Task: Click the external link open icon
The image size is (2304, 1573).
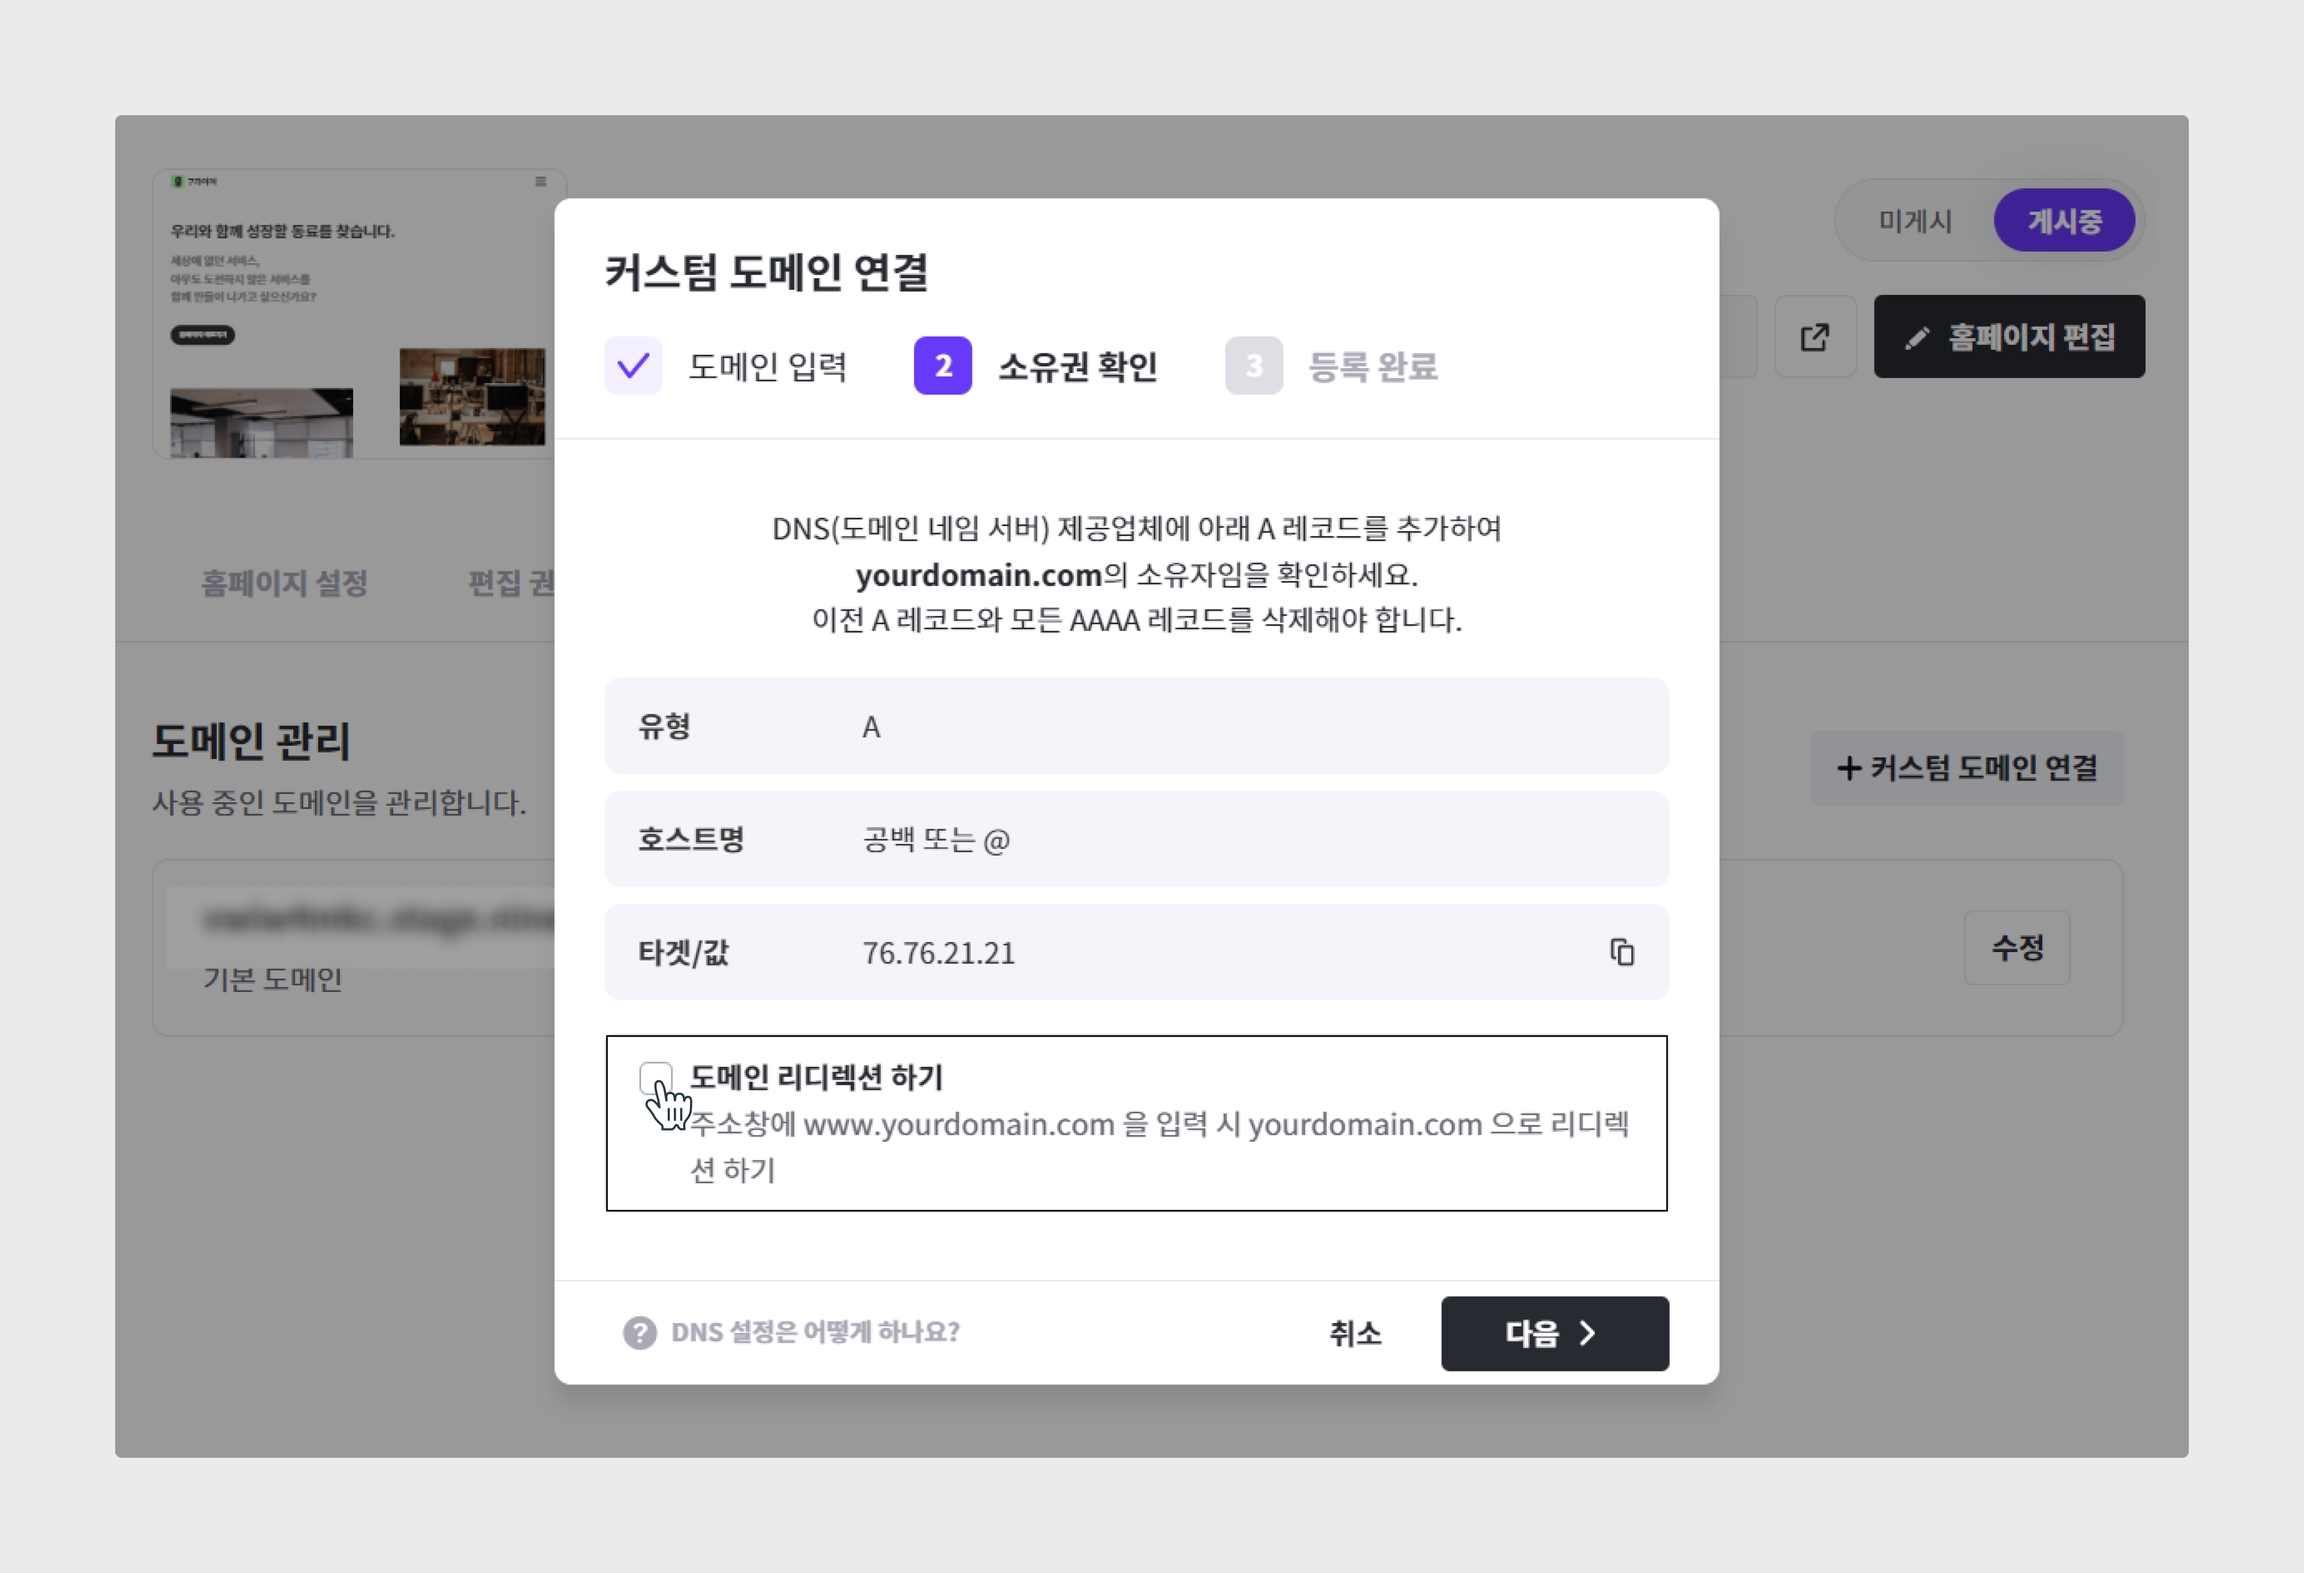Action: click(1814, 337)
